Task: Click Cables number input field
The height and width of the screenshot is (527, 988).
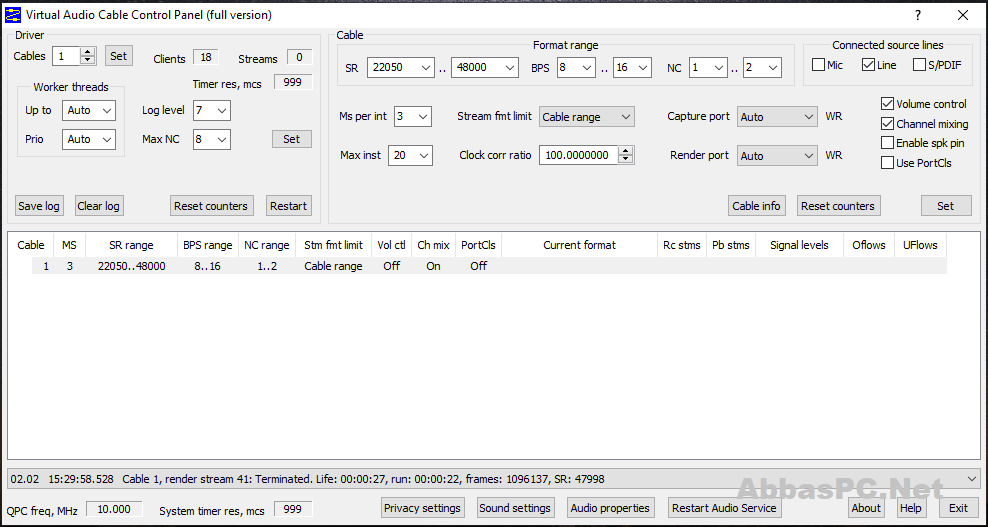Action: click(67, 56)
